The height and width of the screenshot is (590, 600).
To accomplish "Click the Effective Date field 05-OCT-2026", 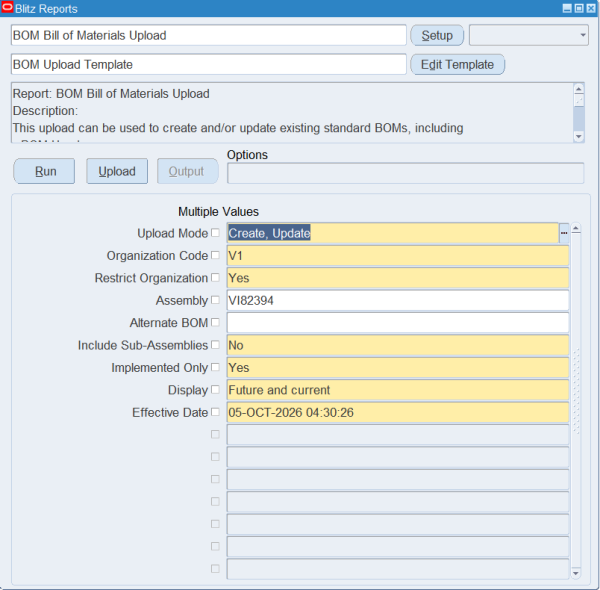I will coord(398,412).
